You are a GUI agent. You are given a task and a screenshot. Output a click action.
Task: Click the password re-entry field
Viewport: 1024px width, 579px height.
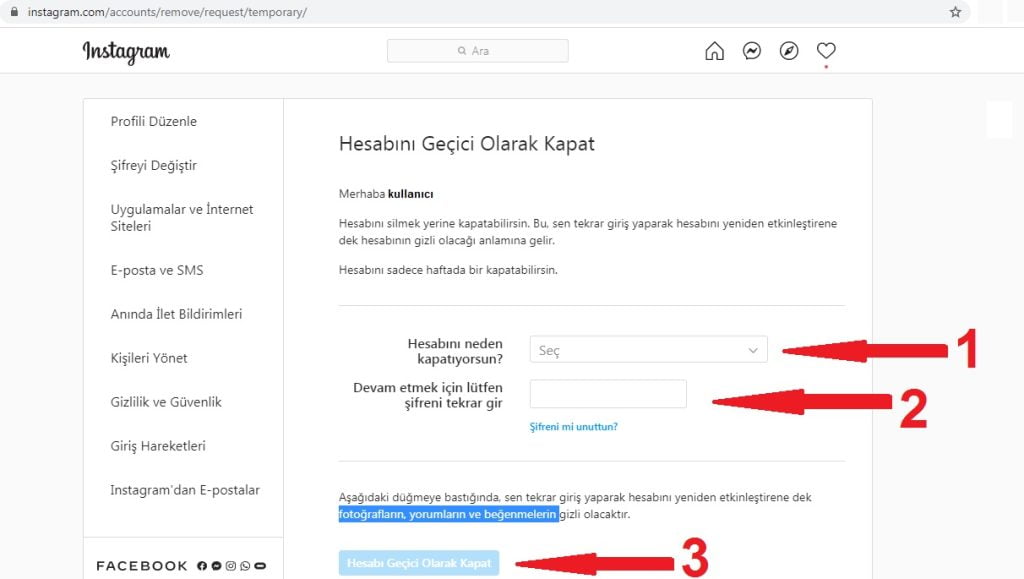[608, 393]
